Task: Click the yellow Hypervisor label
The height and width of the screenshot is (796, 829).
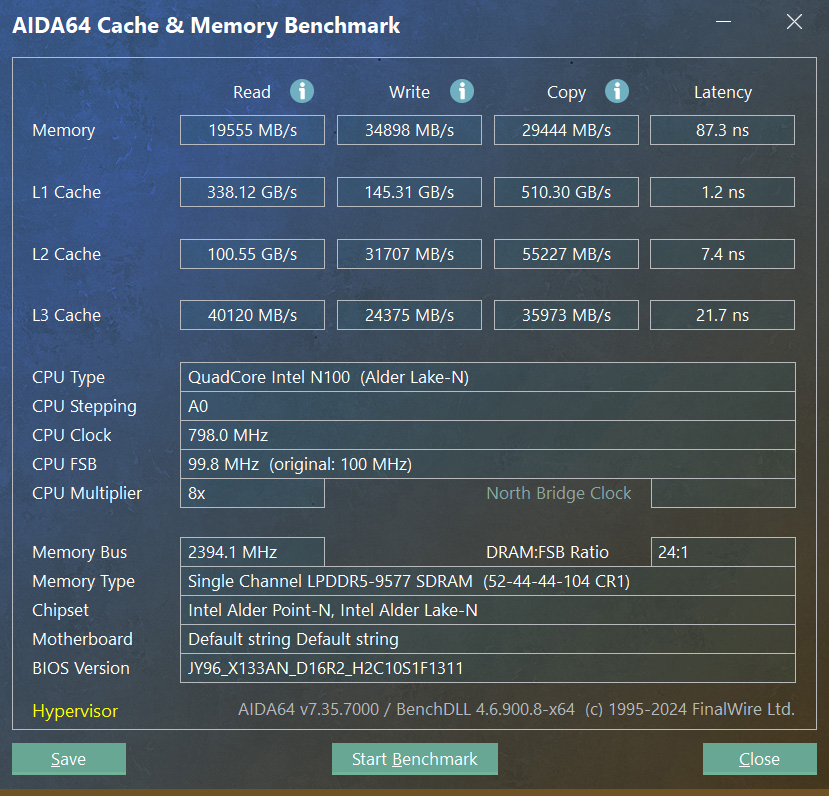Action: point(75,711)
